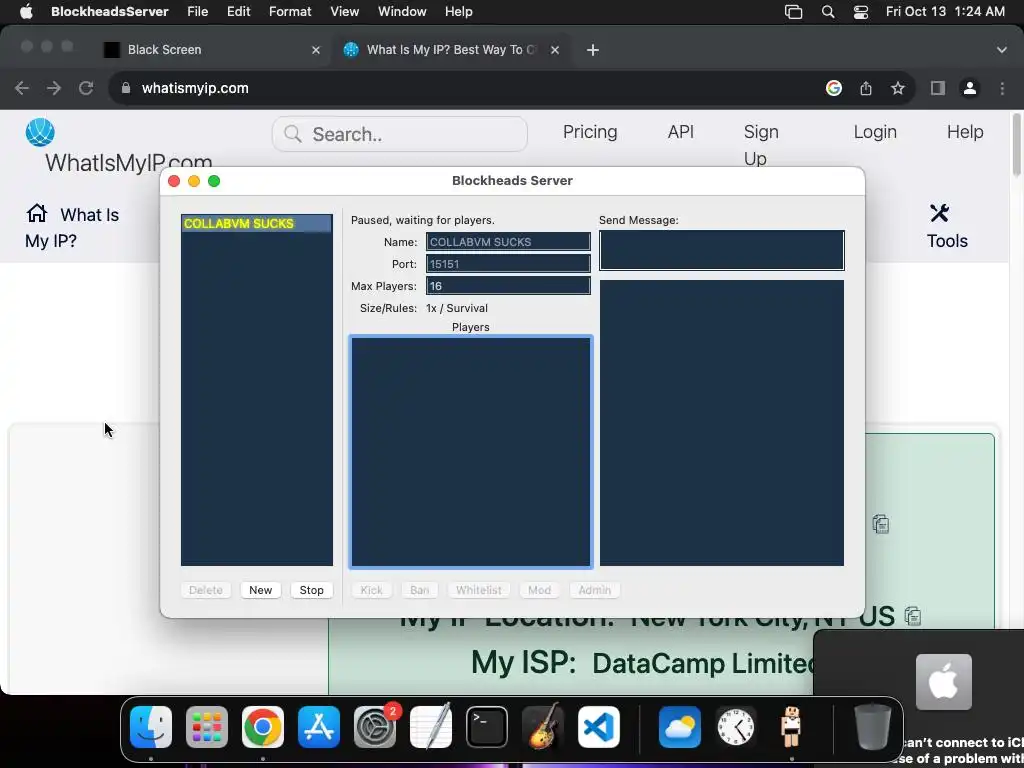This screenshot has width=1024, height=768.
Task: Open Control Center in menu bar
Action: 861,12
